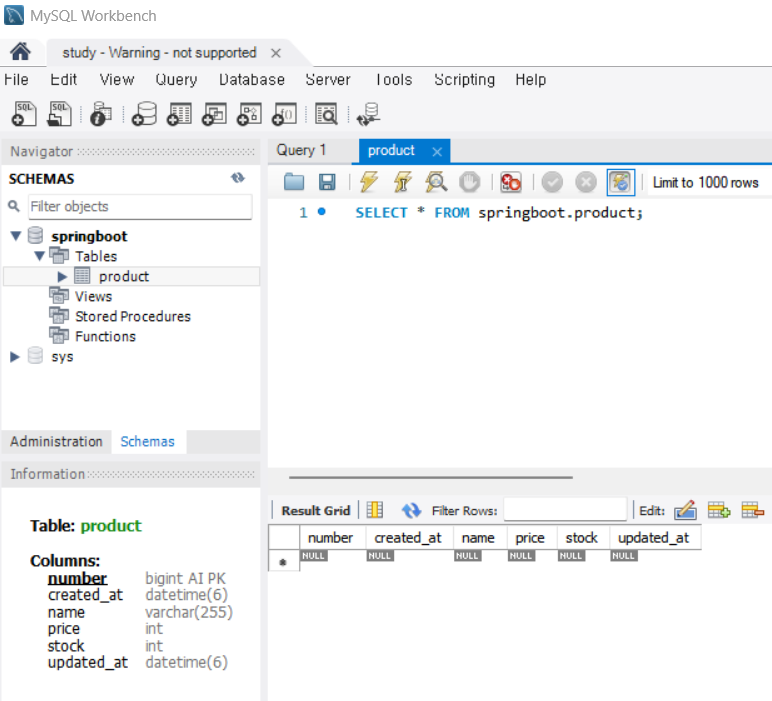
Task: Click the Filter Rows input field
Action: [x=565, y=510]
